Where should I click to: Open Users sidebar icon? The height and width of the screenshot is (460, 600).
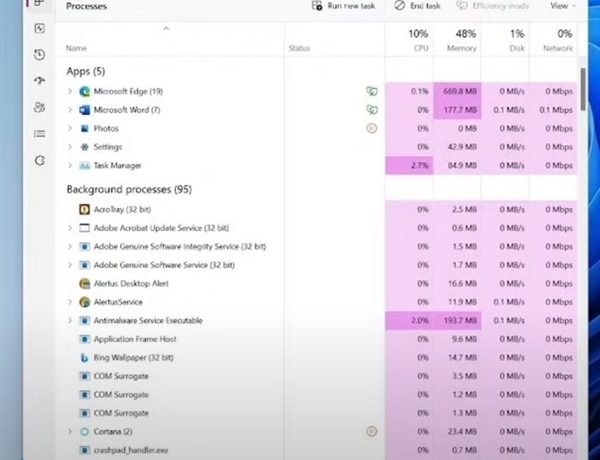click(x=39, y=107)
